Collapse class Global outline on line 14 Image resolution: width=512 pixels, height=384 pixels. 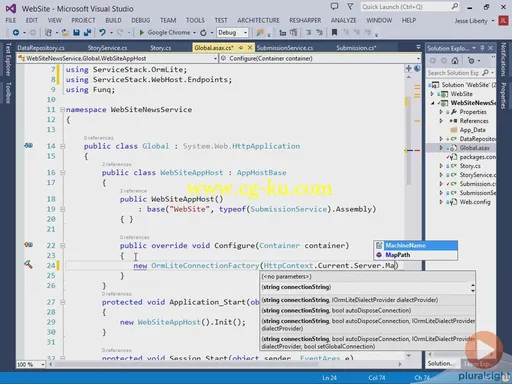point(62,146)
